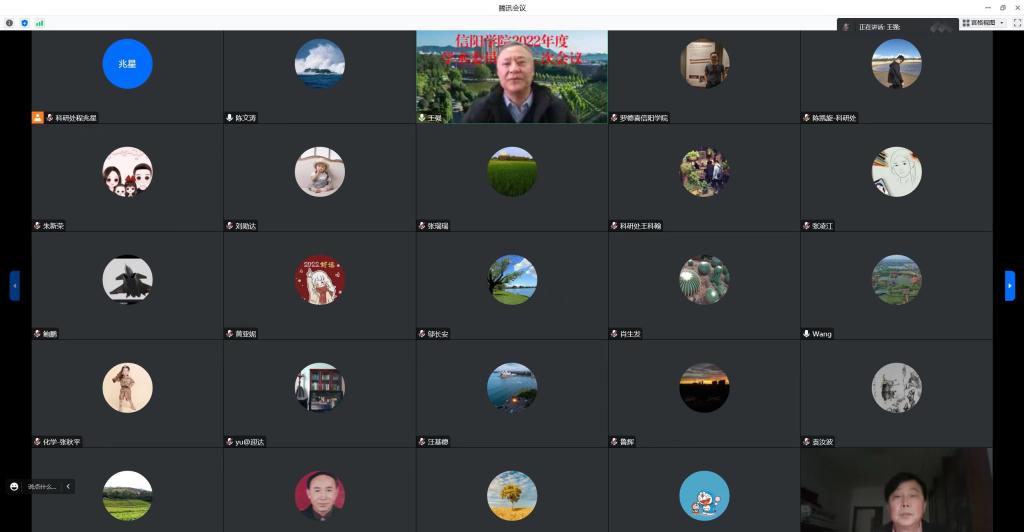1024x532 pixels.
Task: Click the blue 兆星 avatar tile
Action: click(127, 64)
